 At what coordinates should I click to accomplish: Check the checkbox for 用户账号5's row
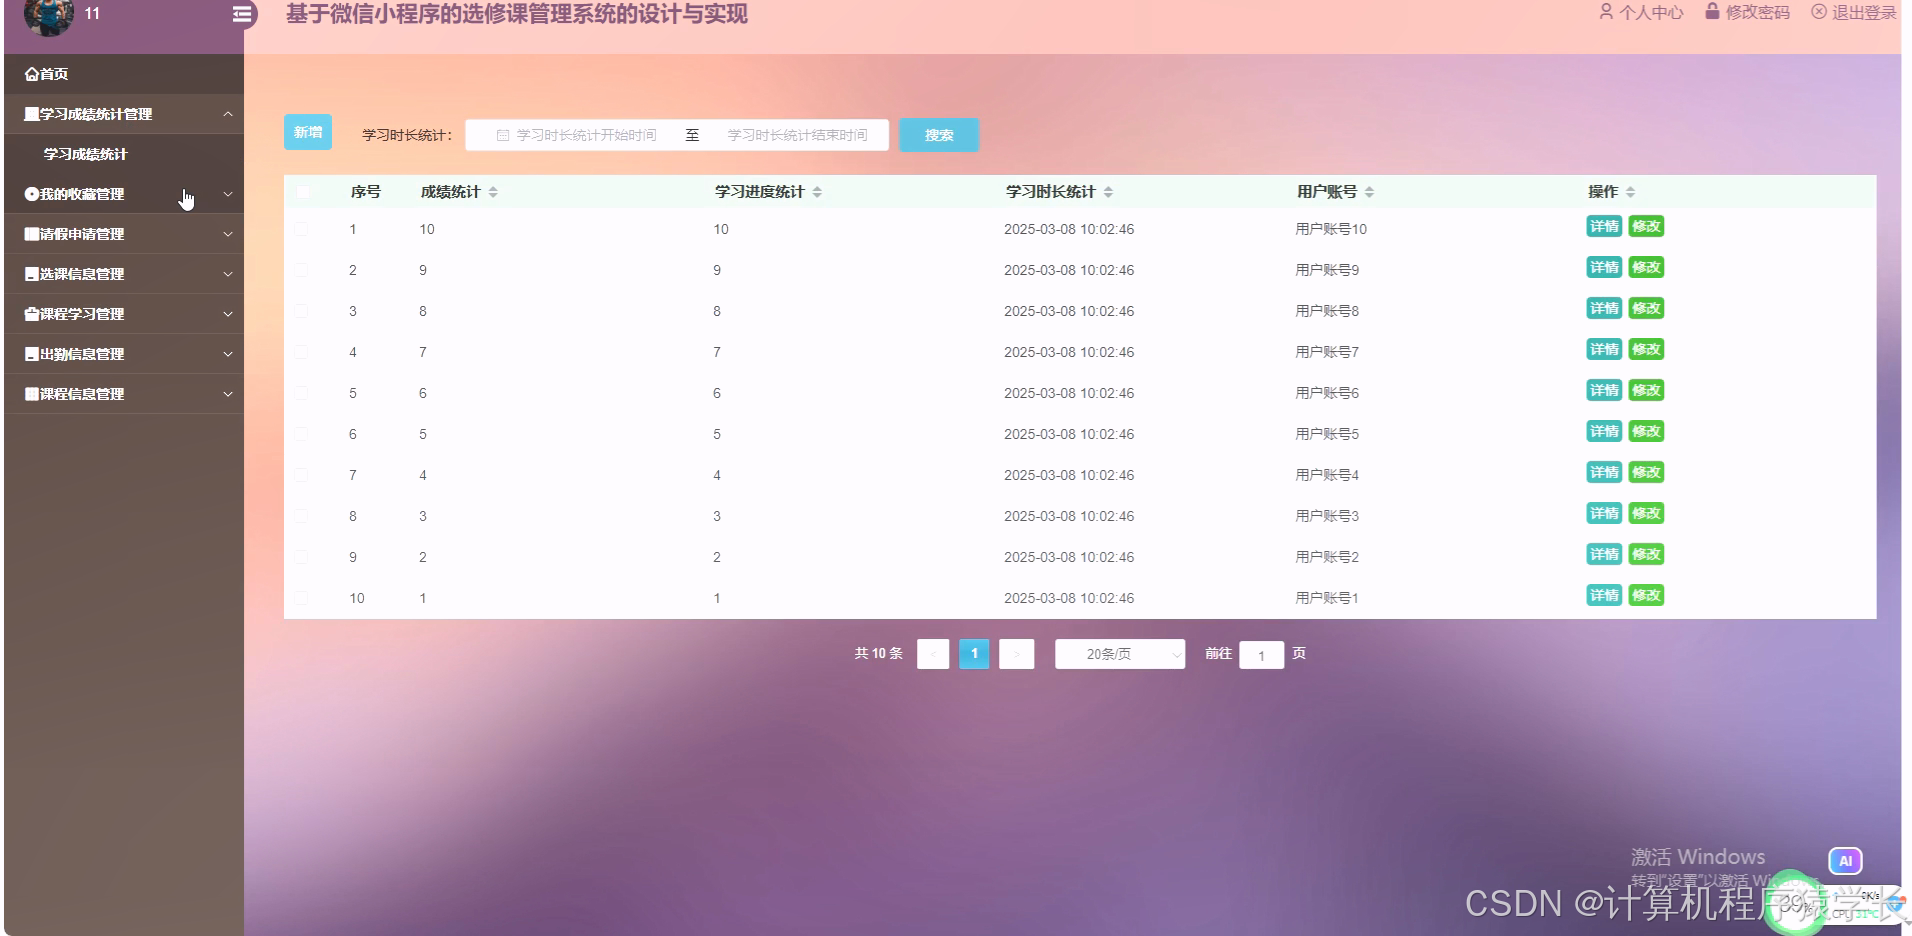(304, 434)
